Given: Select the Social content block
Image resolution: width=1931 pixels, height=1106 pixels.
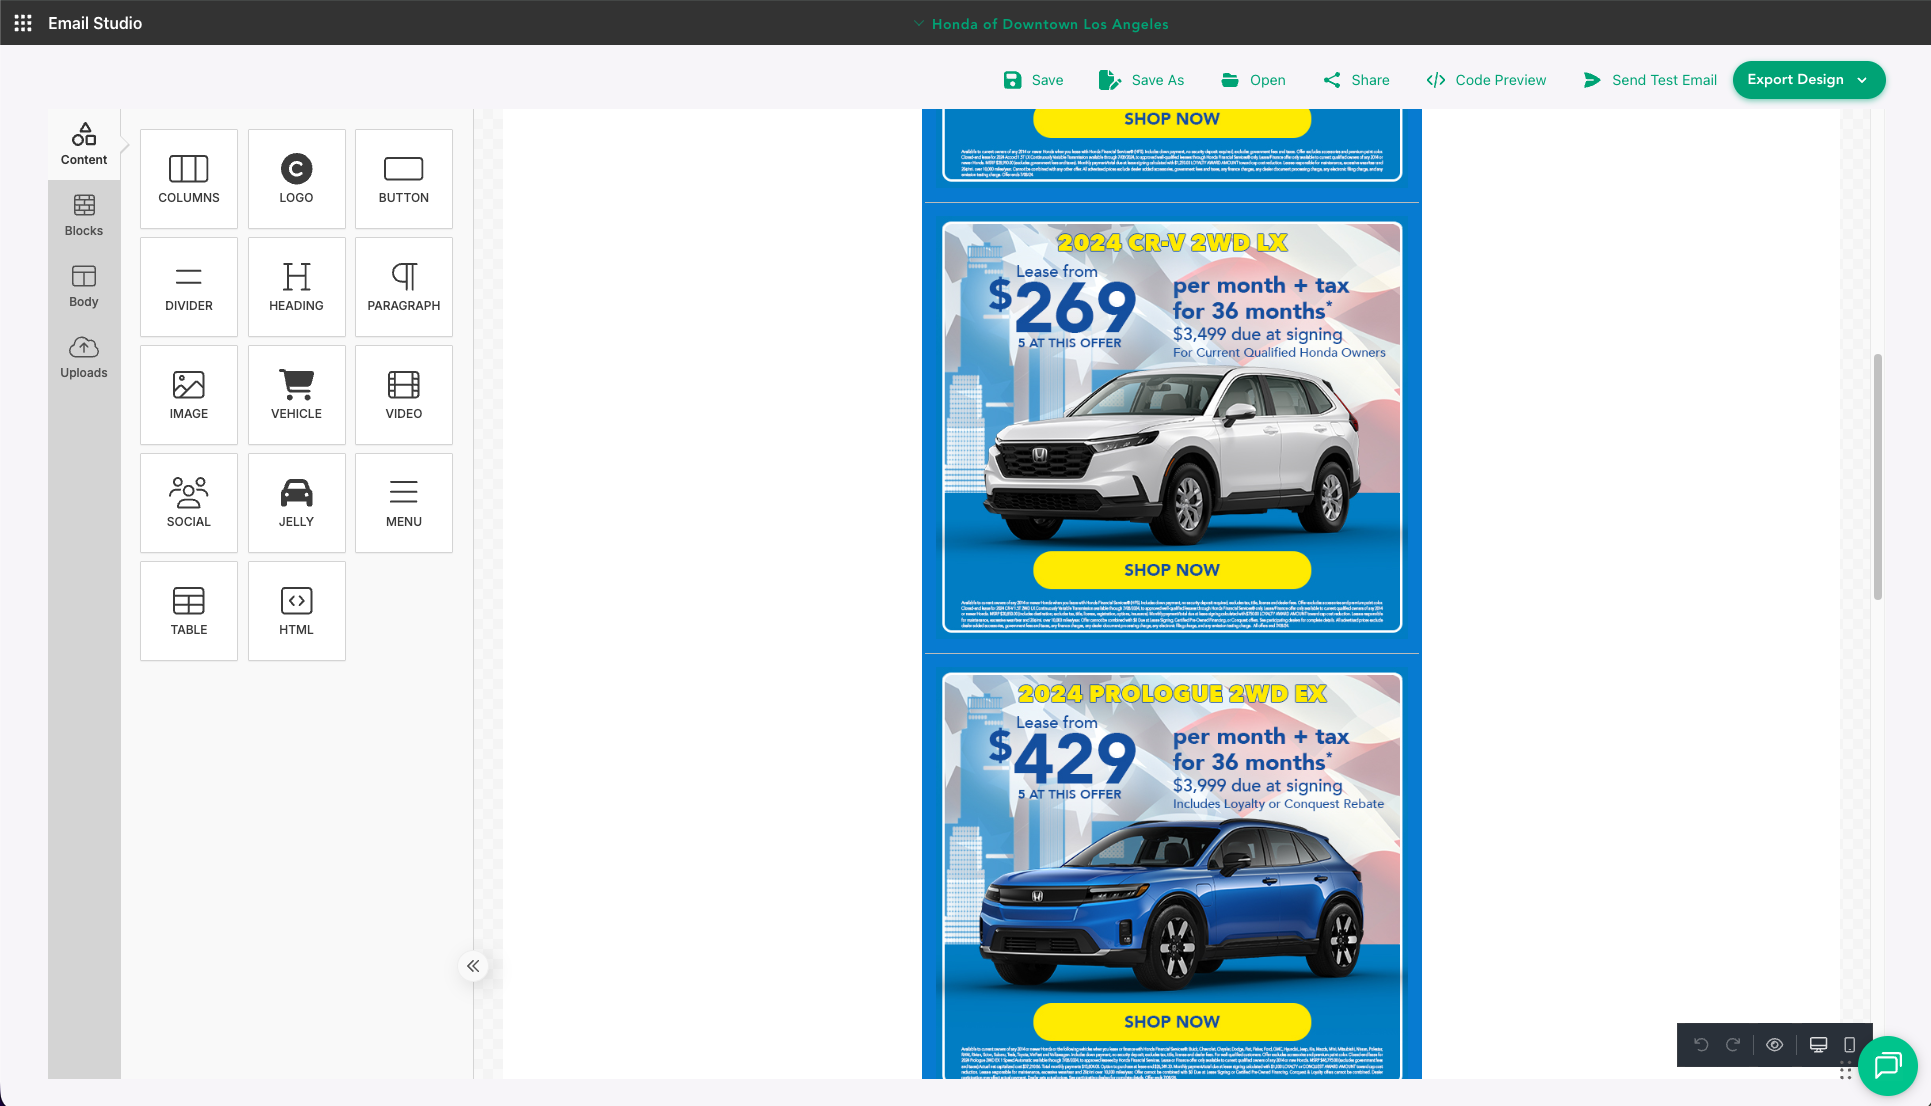Looking at the screenshot, I should point(189,503).
